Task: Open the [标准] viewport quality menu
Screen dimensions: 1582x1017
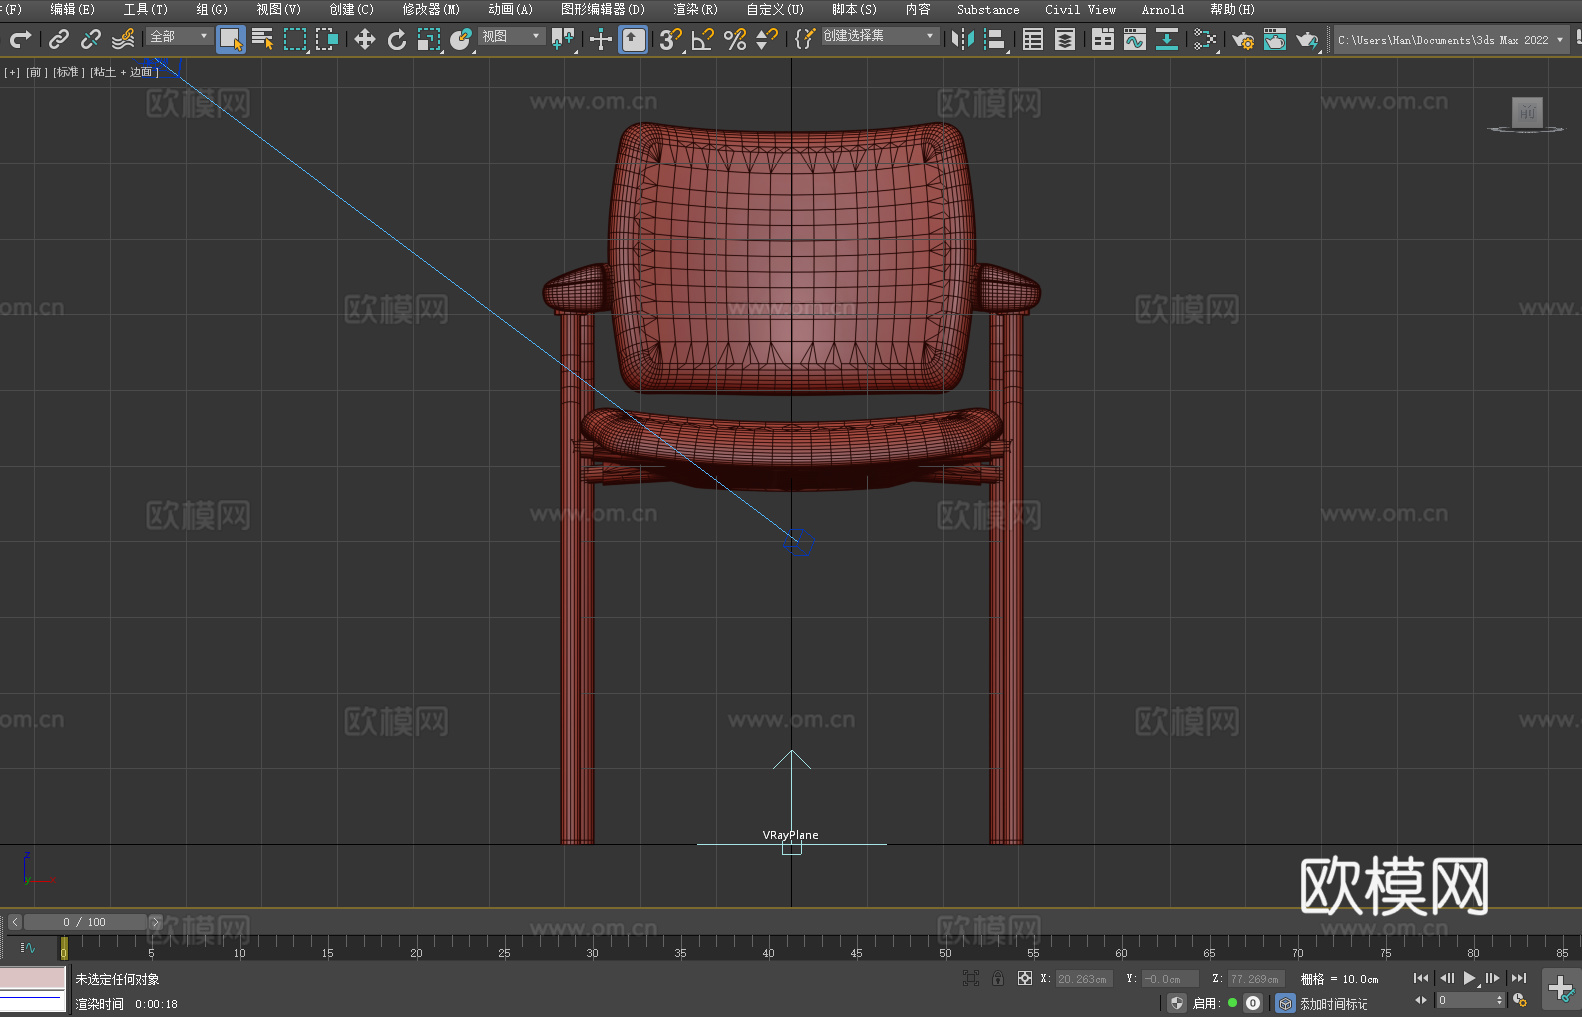Action: (x=67, y=72)
